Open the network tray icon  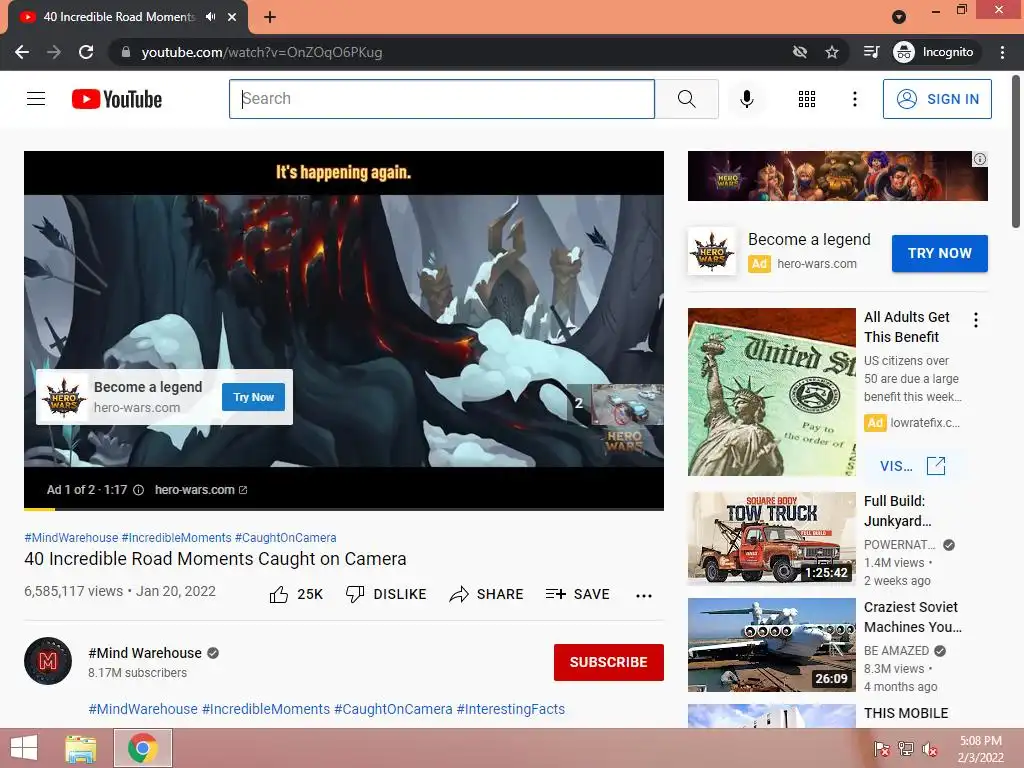[906, 749]
